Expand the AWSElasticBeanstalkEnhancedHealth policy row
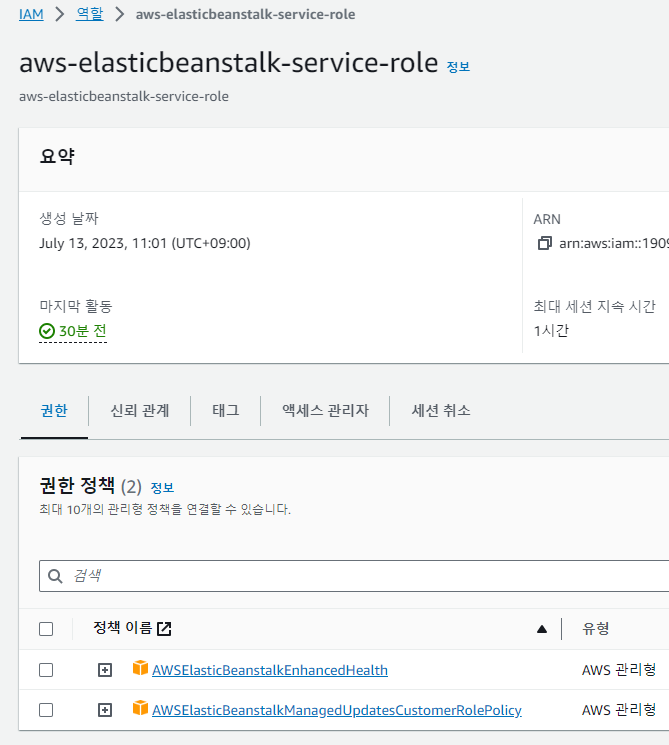Image resolution: width=669 pixels, height=745 pixels. click(105, 670)
